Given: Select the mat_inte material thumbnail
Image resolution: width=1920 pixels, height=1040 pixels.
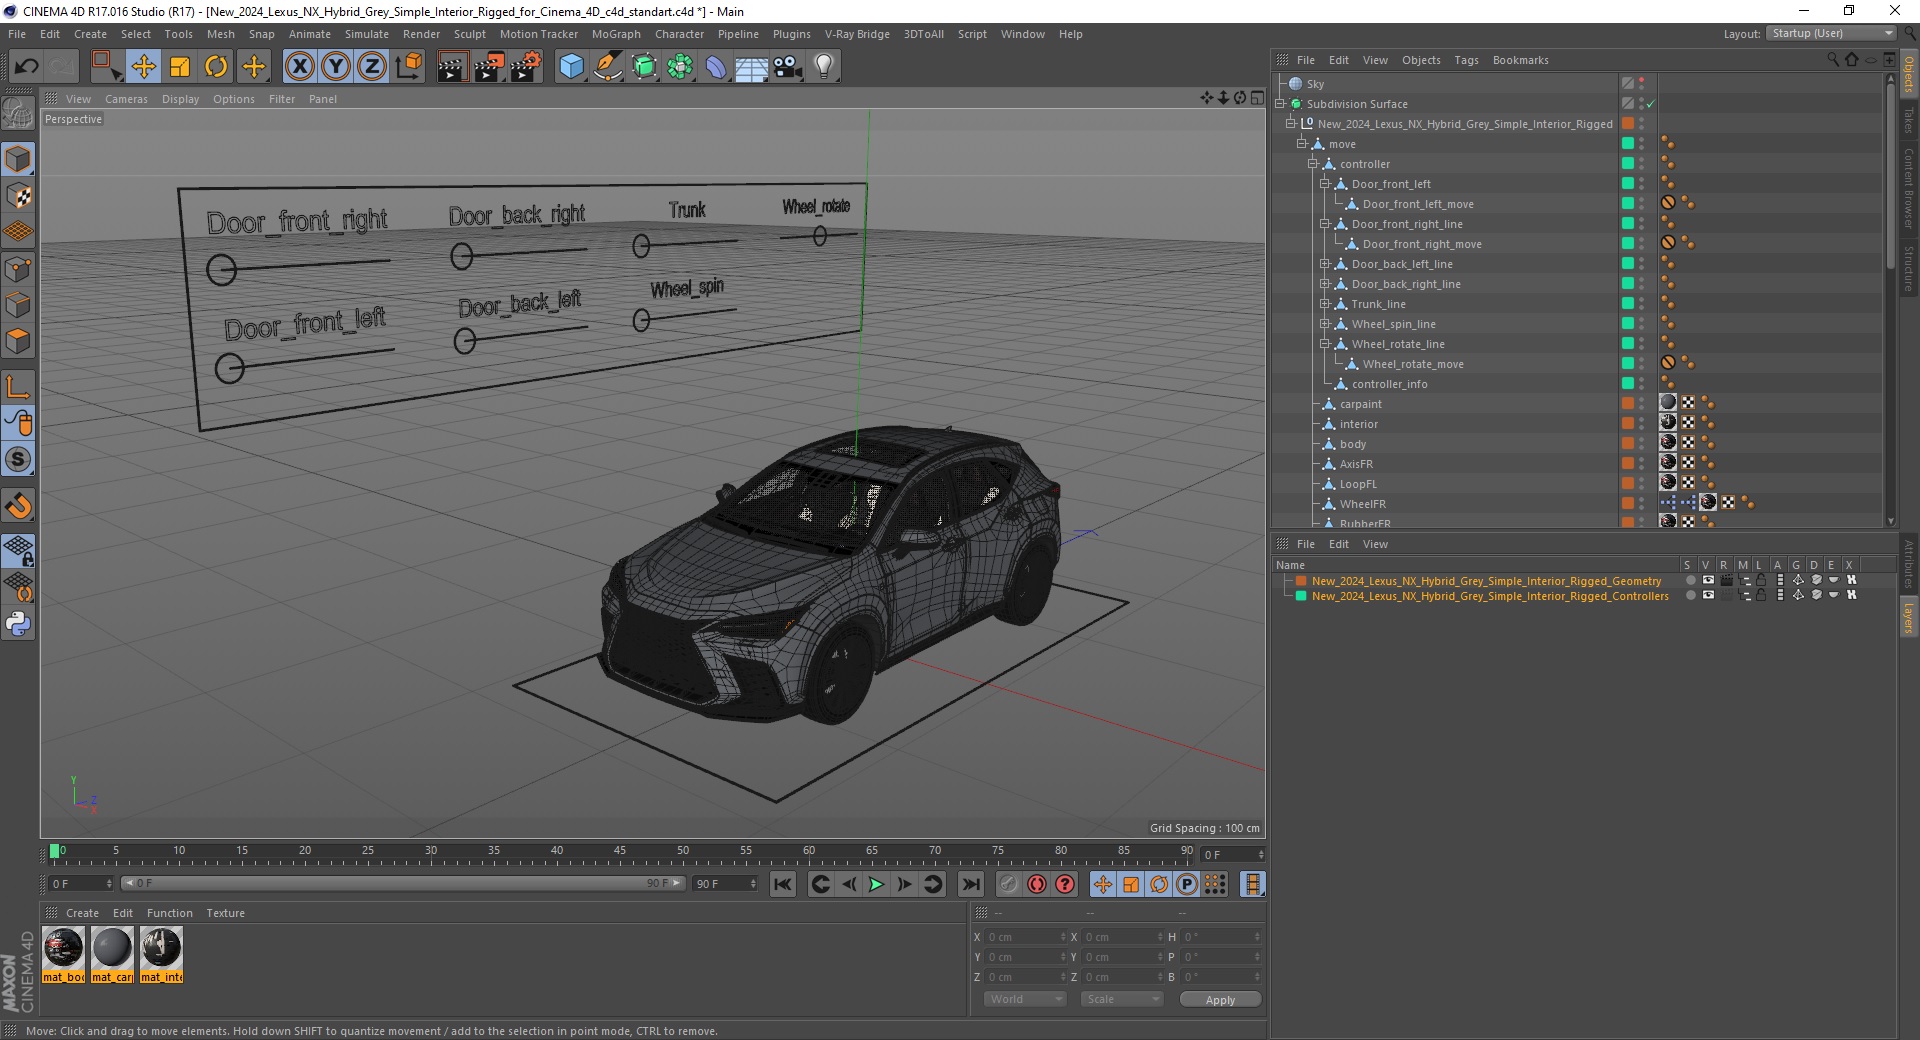Looking at the screenshot, I should pyautogui.click(x=161, y=955).
